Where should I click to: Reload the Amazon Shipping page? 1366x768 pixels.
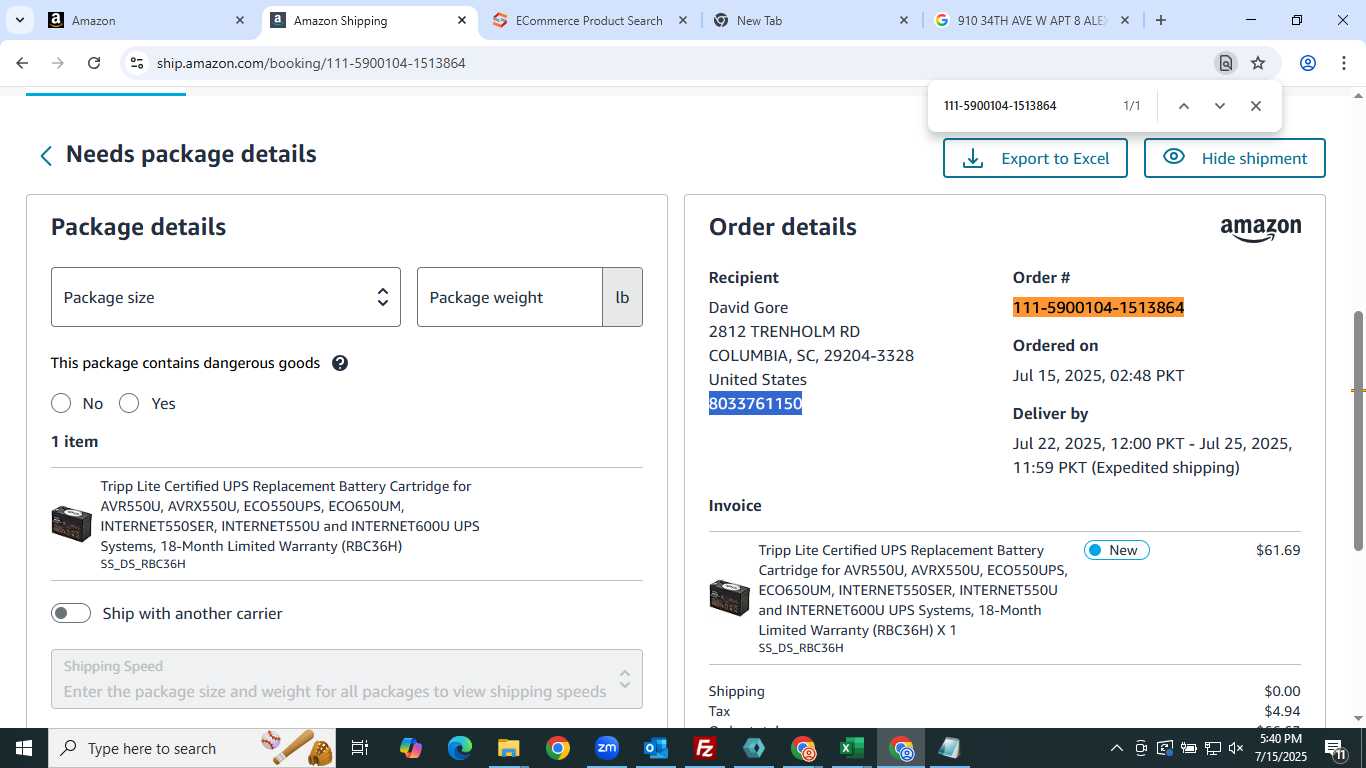click(x=94, y=63)
